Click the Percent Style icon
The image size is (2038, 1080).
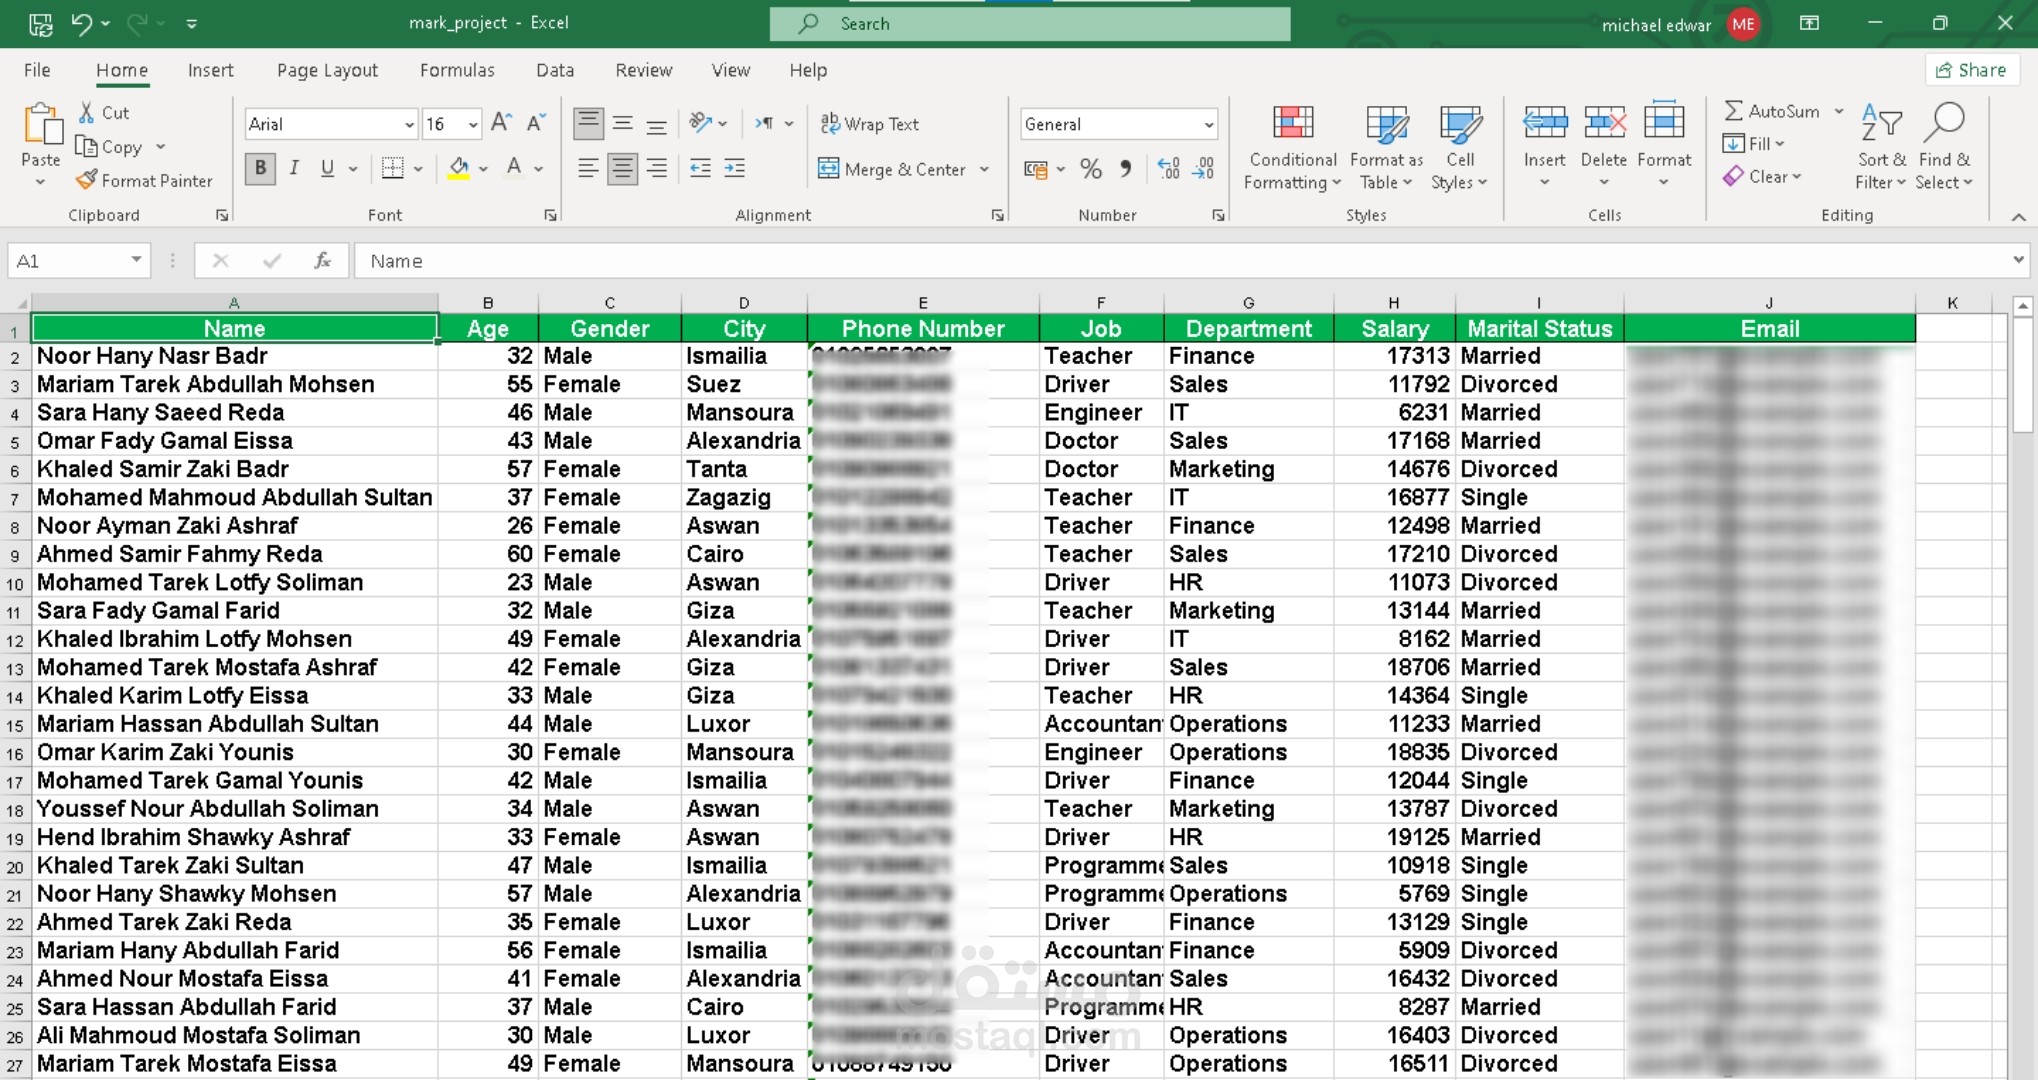[1090, 169]
